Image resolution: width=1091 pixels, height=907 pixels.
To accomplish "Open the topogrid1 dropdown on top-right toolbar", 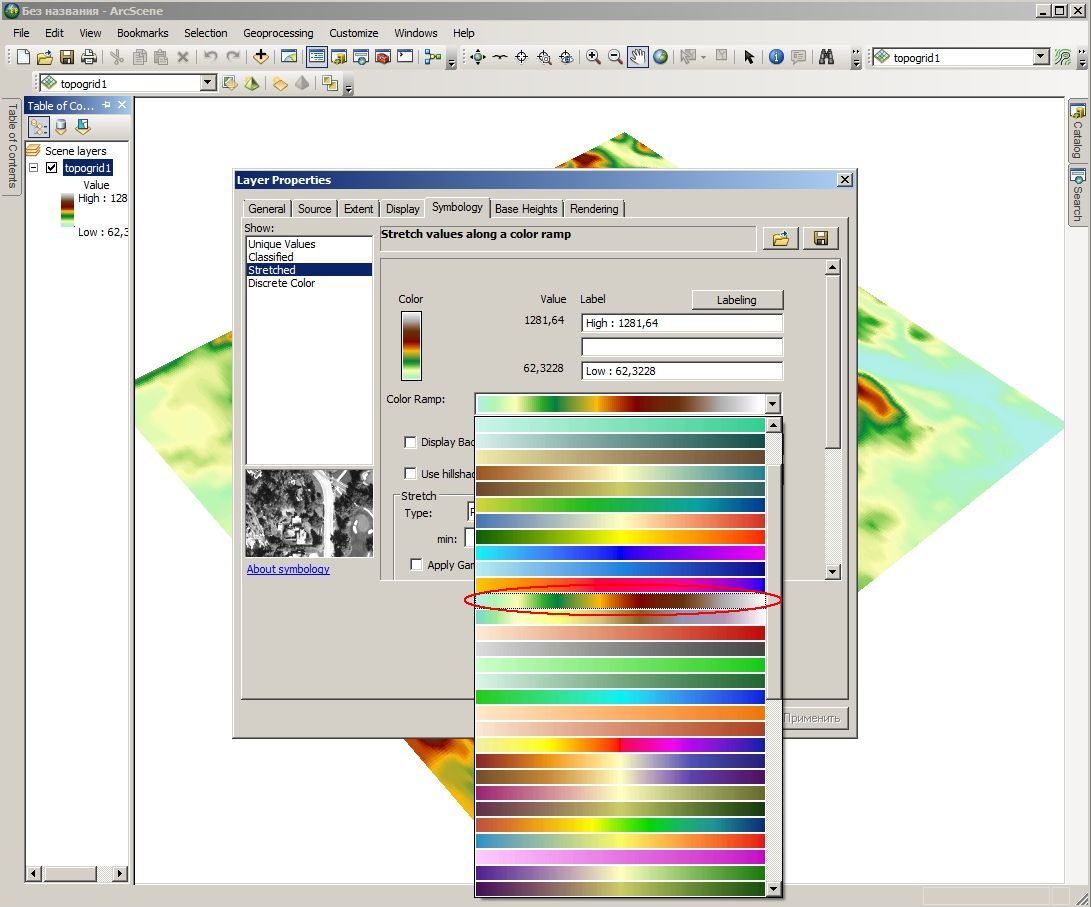I will (x=1041, y=57).
